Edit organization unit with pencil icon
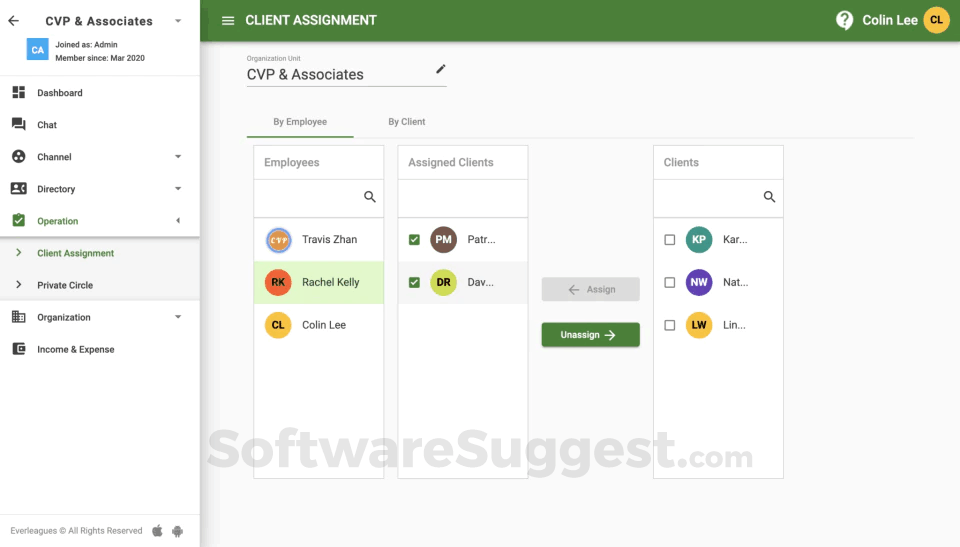Image resolution: width=960 pixels, height=547 pixels. [440, 69]
